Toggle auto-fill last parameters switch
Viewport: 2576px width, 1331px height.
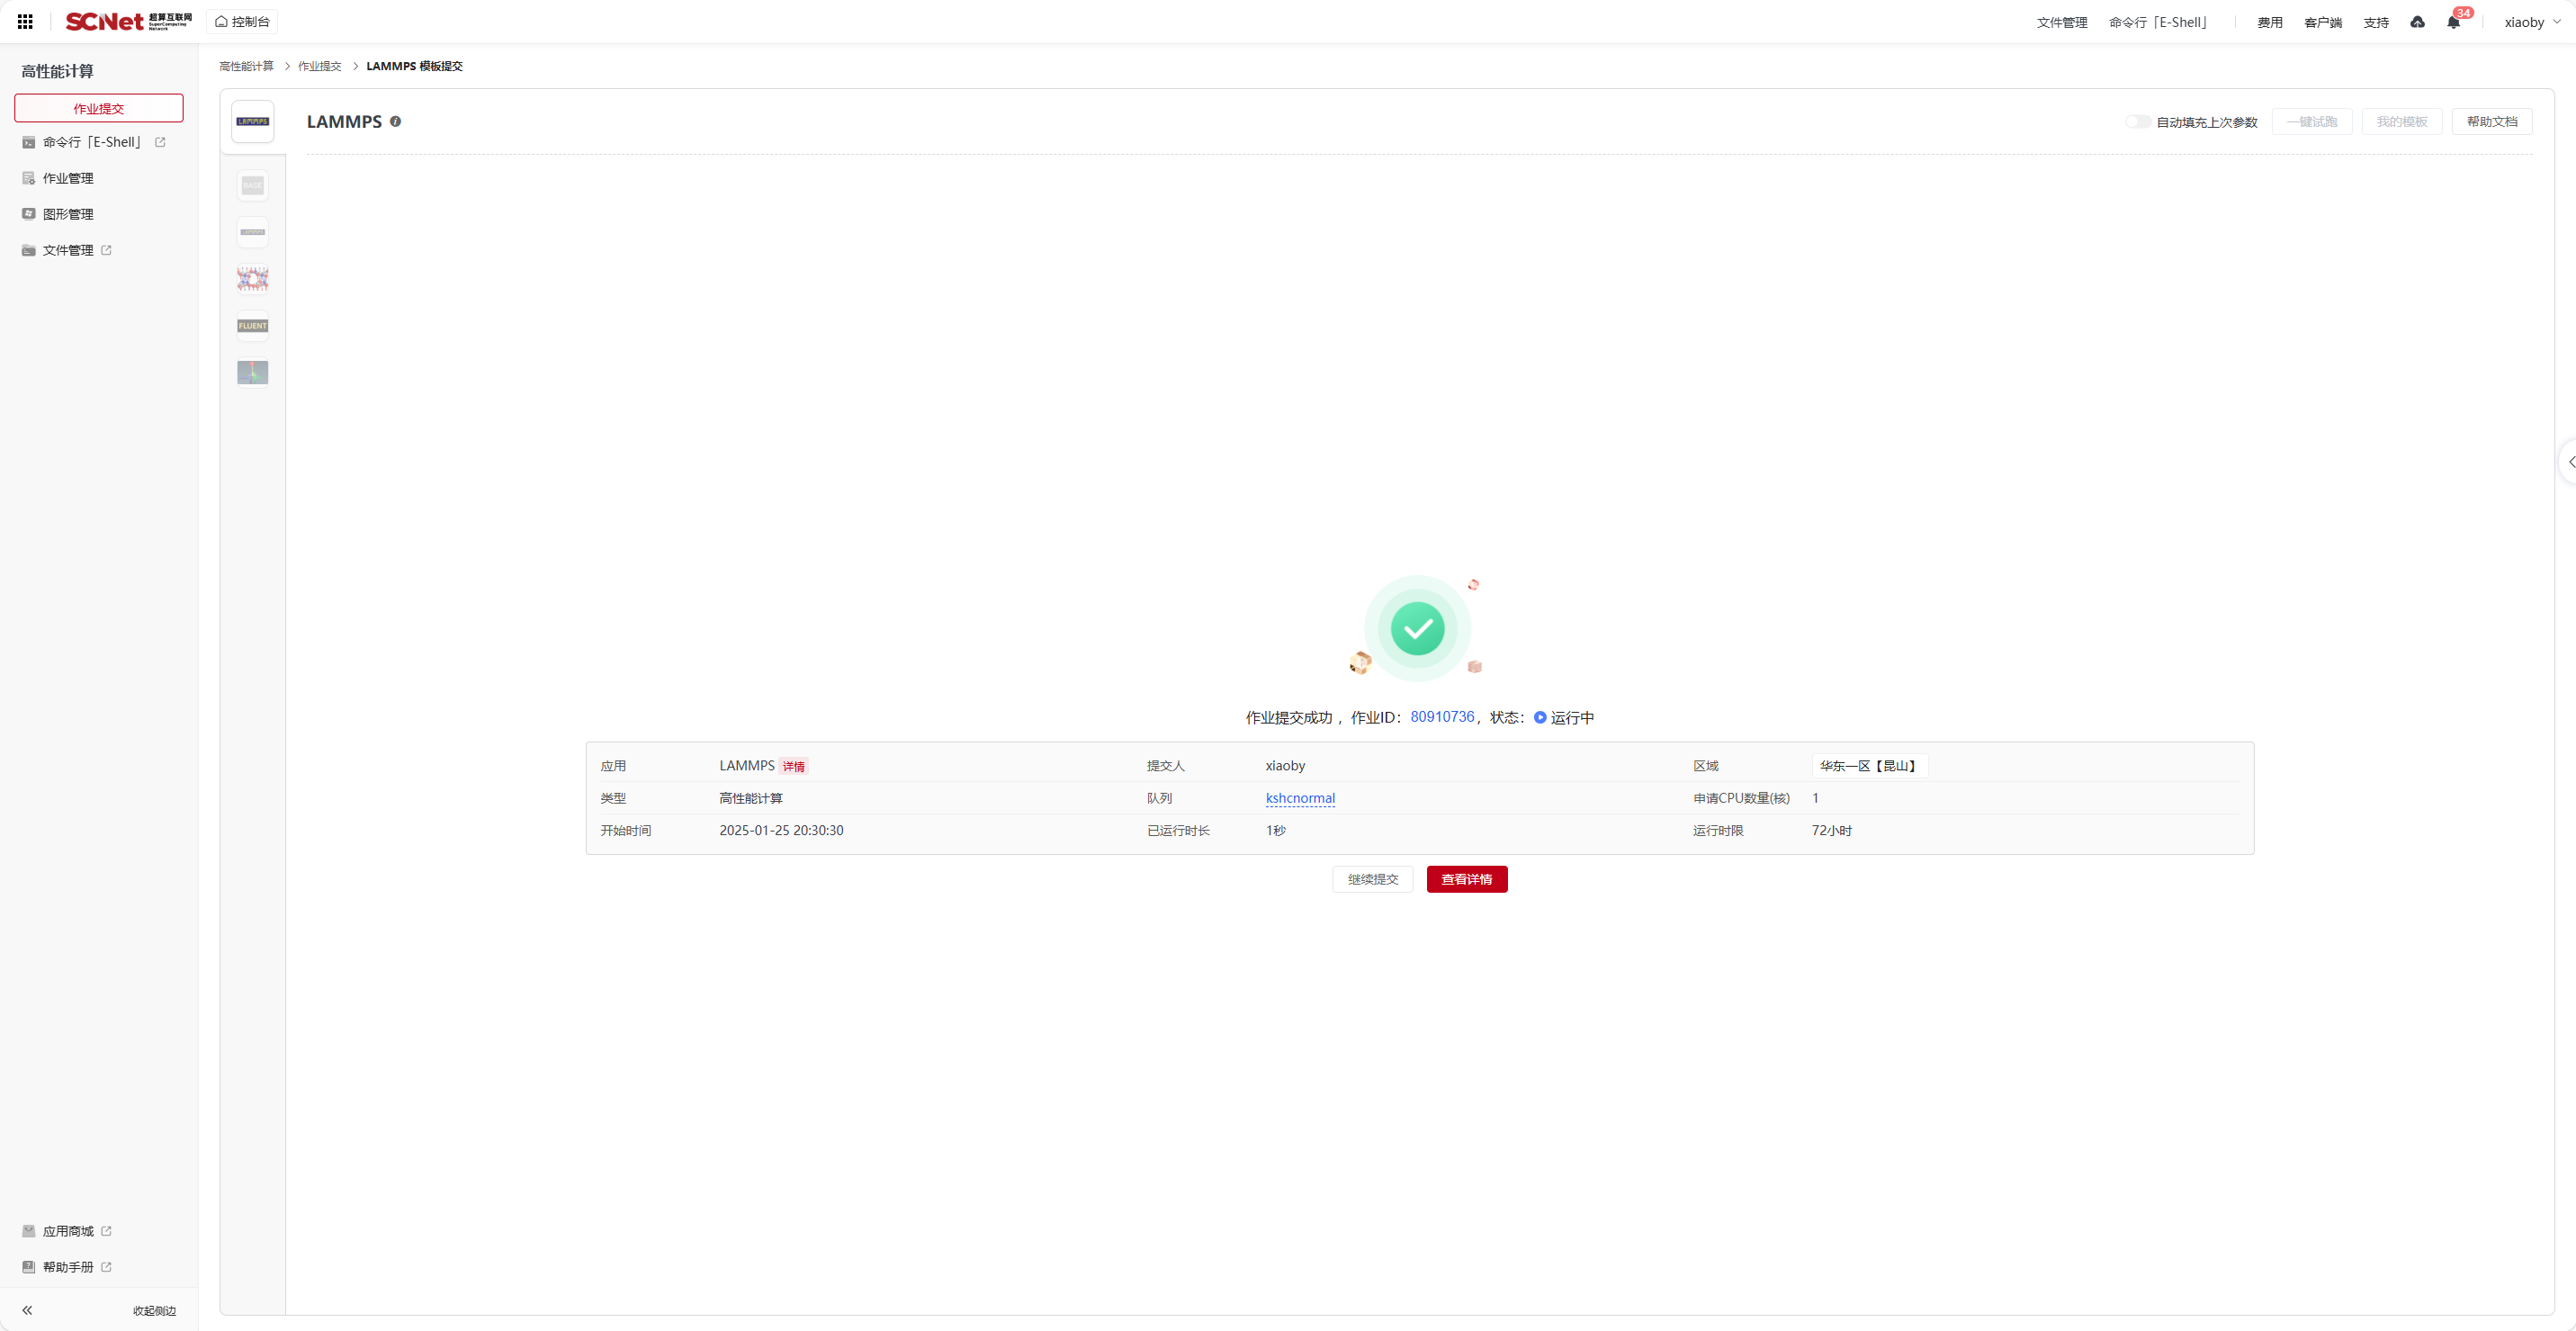point(2137,122)
